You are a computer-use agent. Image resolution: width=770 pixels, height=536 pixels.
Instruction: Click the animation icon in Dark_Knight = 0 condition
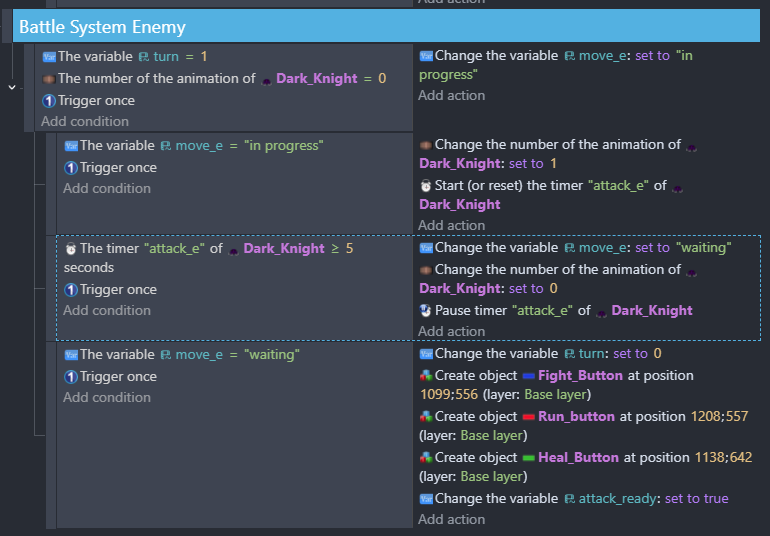pos(48,79)
